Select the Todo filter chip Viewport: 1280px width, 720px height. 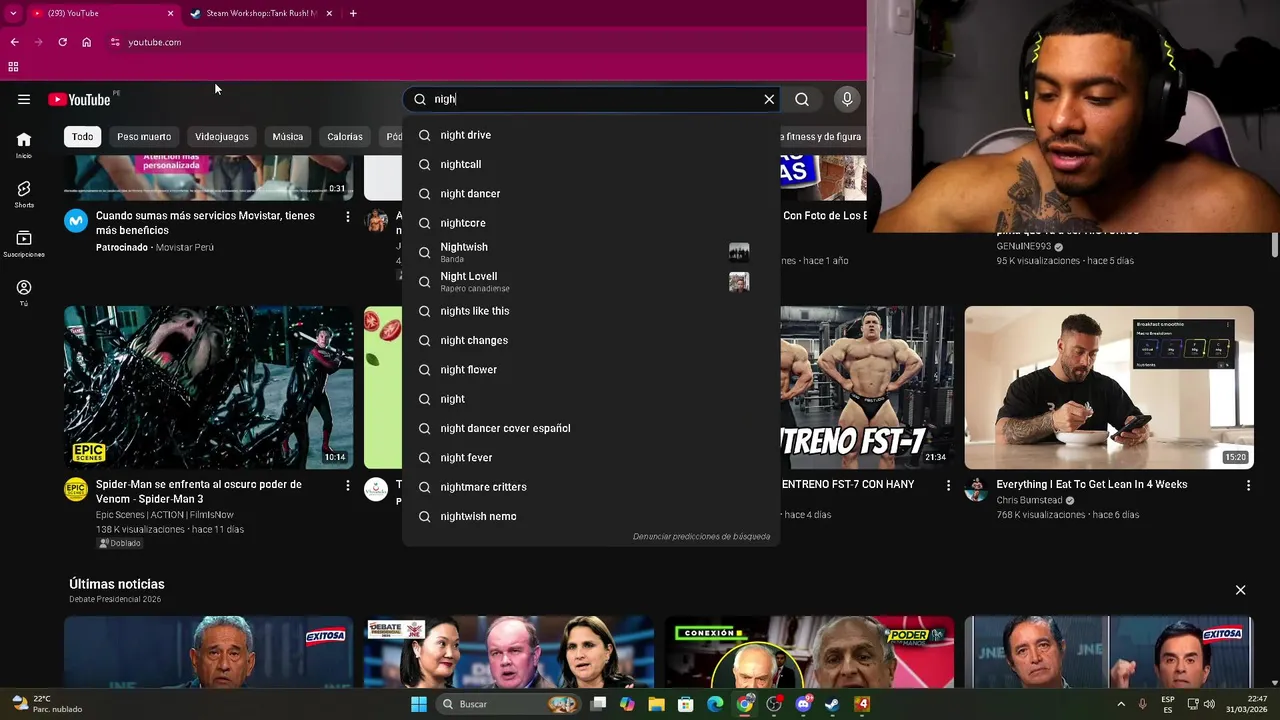pyautogui.click(x=82, y=136)
